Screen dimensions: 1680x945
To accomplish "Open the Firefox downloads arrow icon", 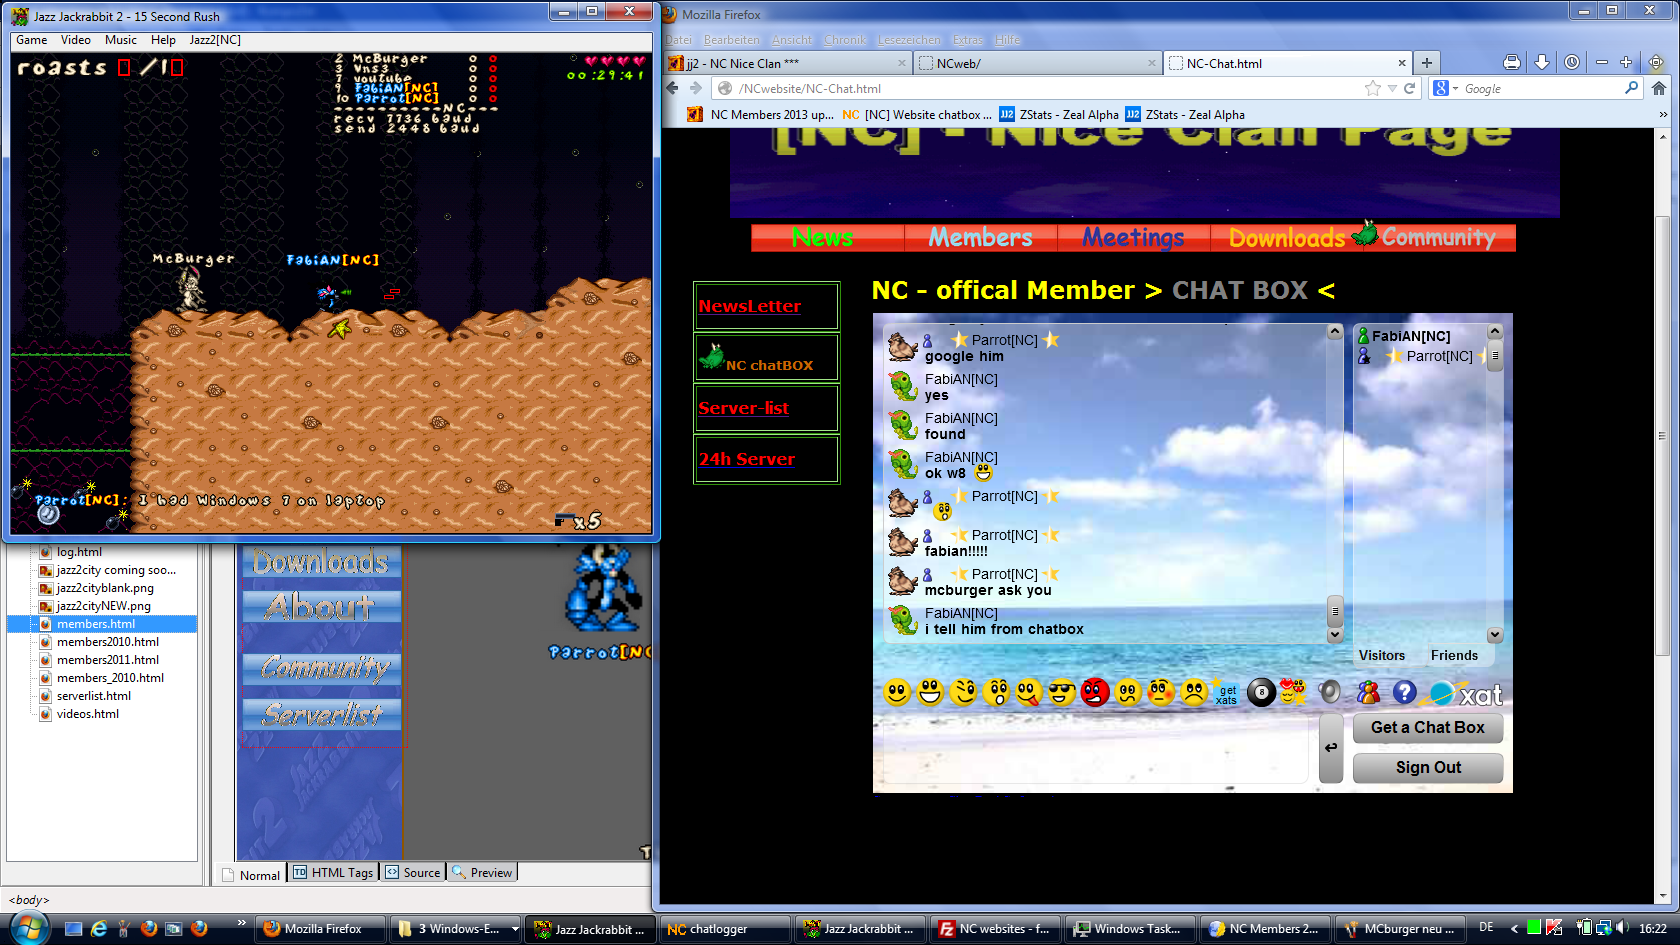I will pyautogui.click(x=1541, y=62).
